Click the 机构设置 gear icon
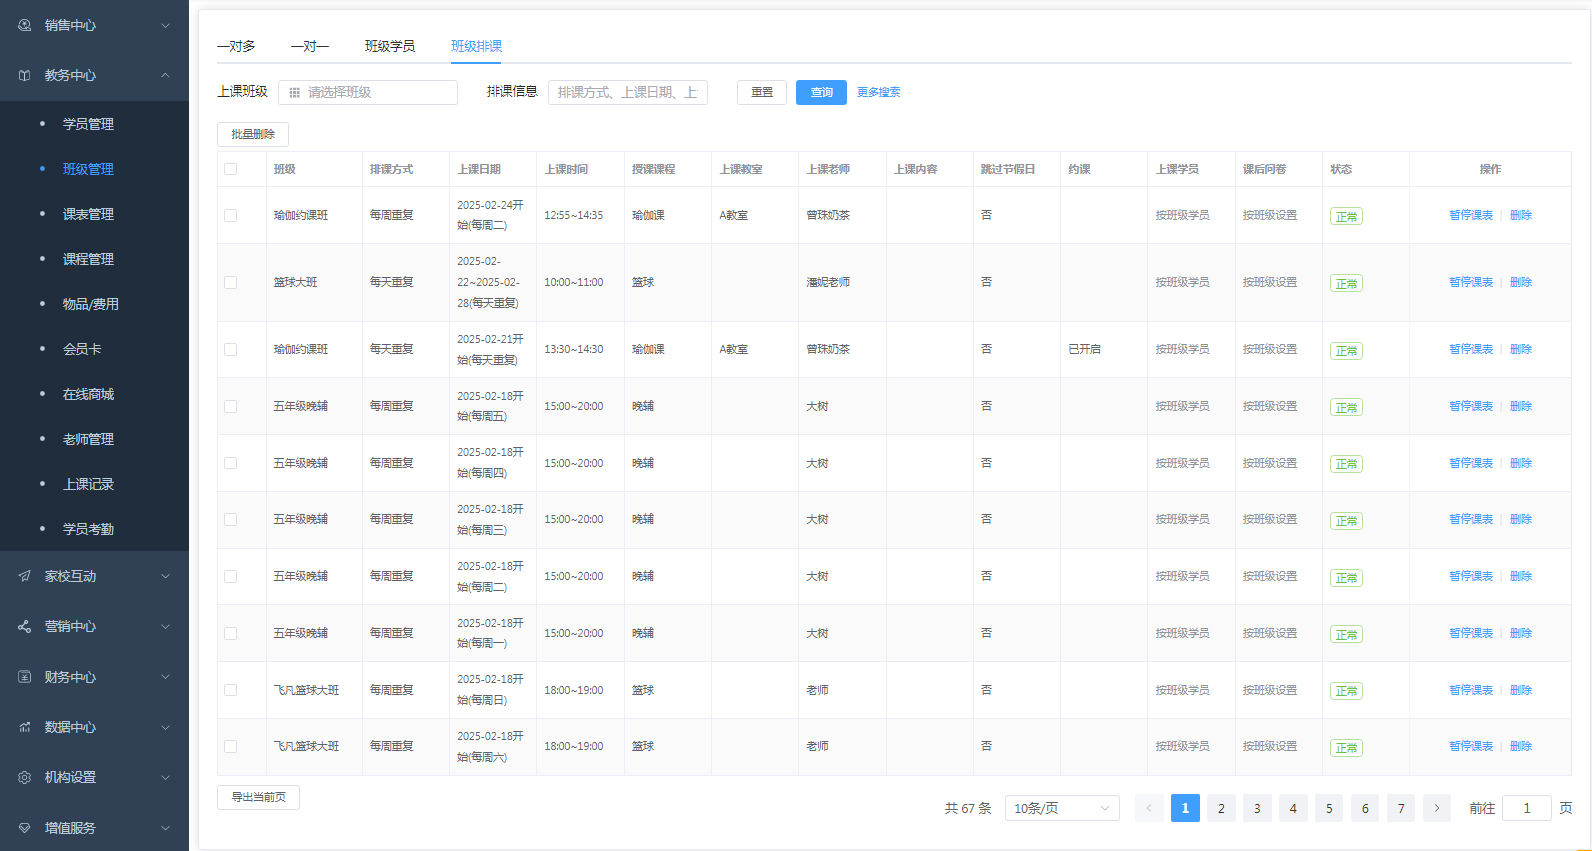Screen dimensions: 1592x851 pos(25,777)
